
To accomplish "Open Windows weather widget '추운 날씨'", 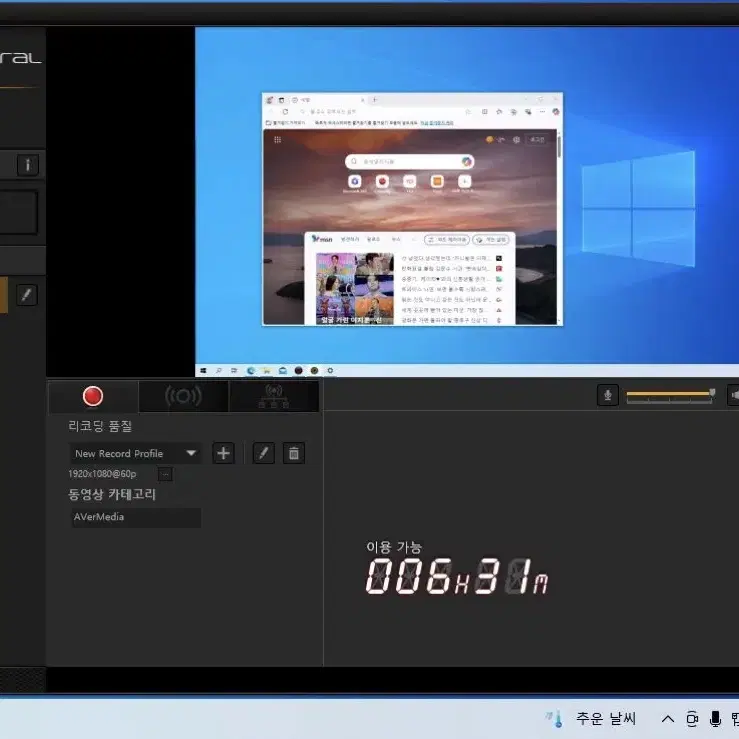I will (x=590, y=719).
